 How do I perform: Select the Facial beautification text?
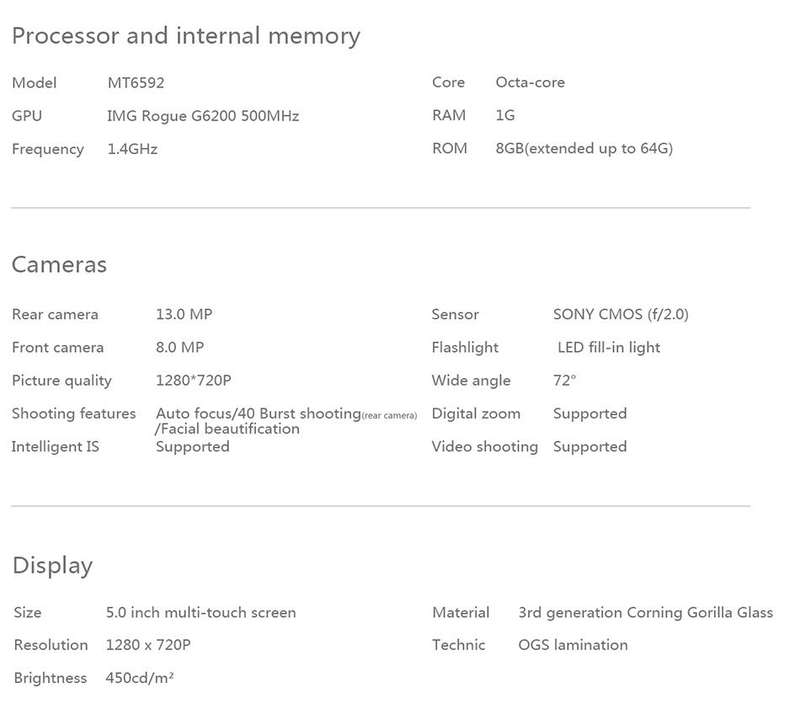point(228,429)
